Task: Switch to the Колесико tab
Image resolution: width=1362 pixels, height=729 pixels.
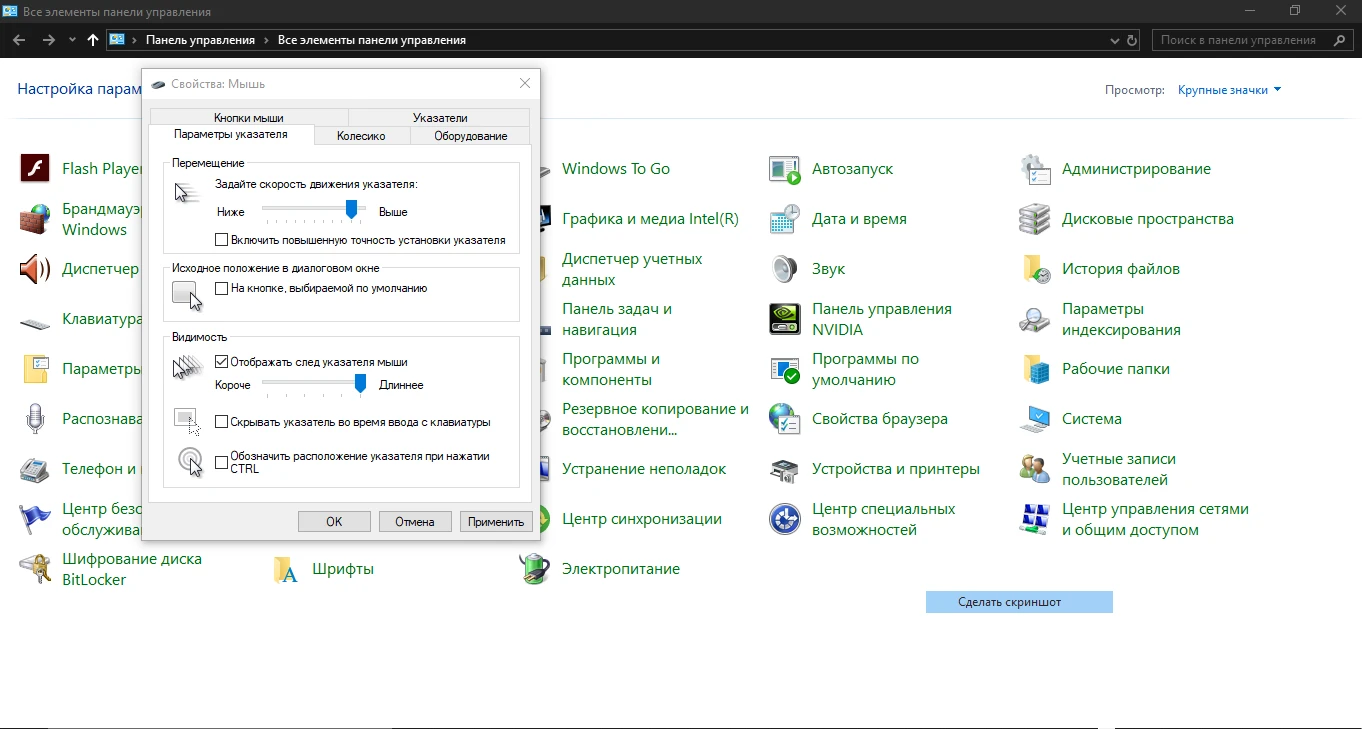Action: tap(360, 136)
